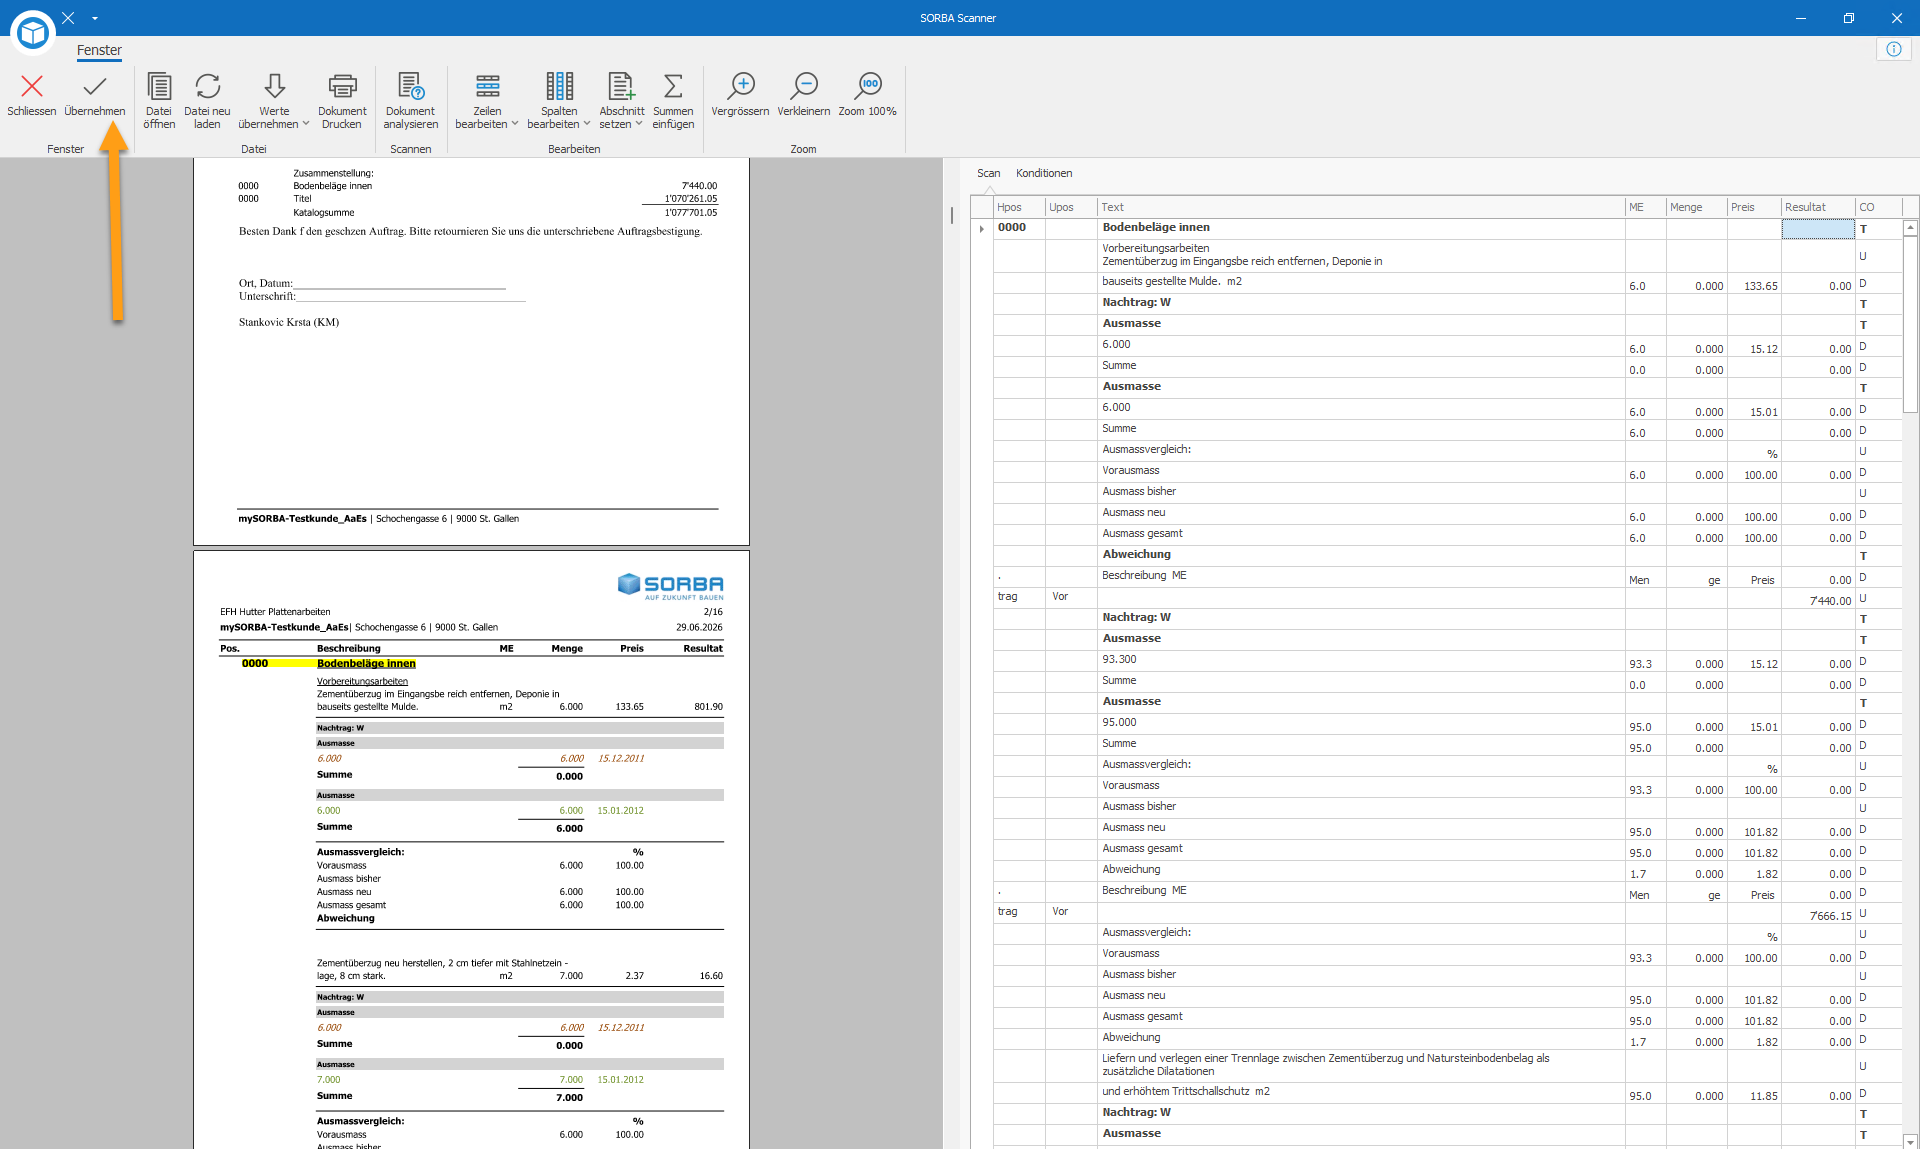1920x1149 pixels.
Task: Click the ME column header
Action: (1646, 207)
